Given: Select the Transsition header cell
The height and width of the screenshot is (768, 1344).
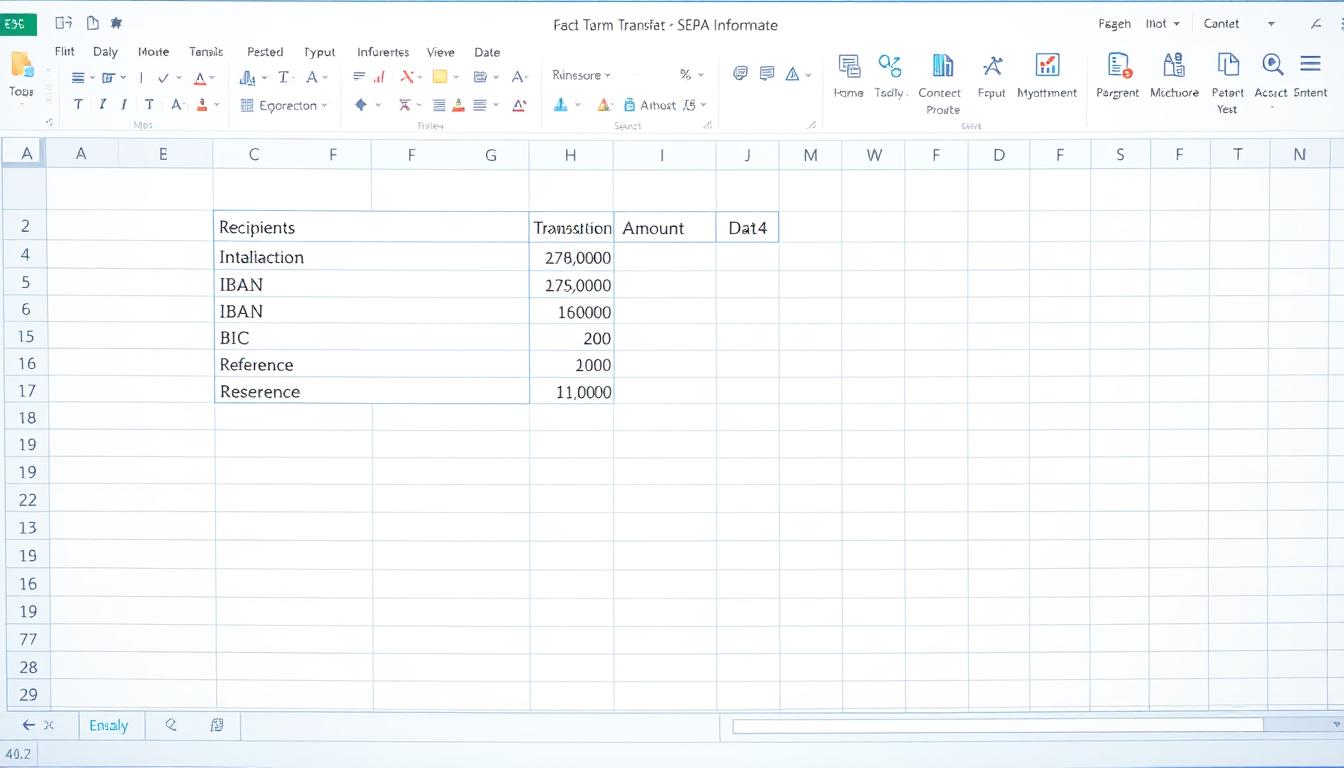Looking at the screenshot, I should 571,227.
